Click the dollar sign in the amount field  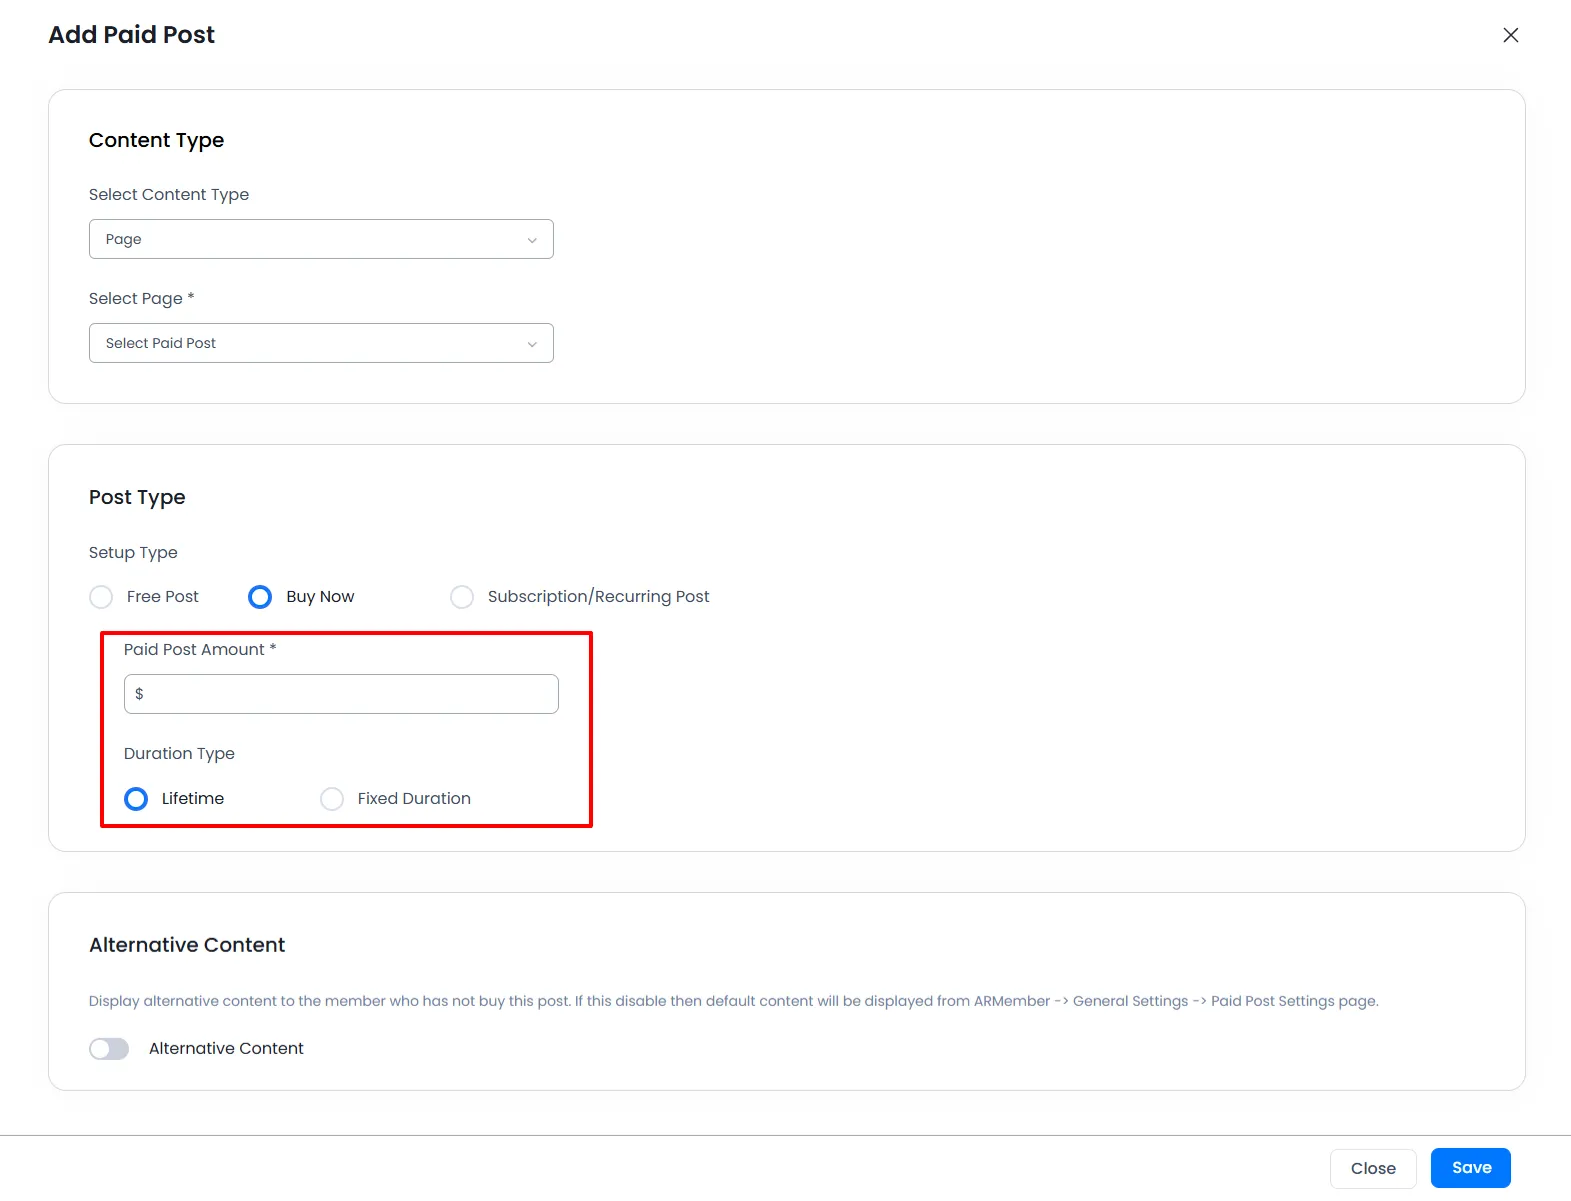[x=139, y=694]
